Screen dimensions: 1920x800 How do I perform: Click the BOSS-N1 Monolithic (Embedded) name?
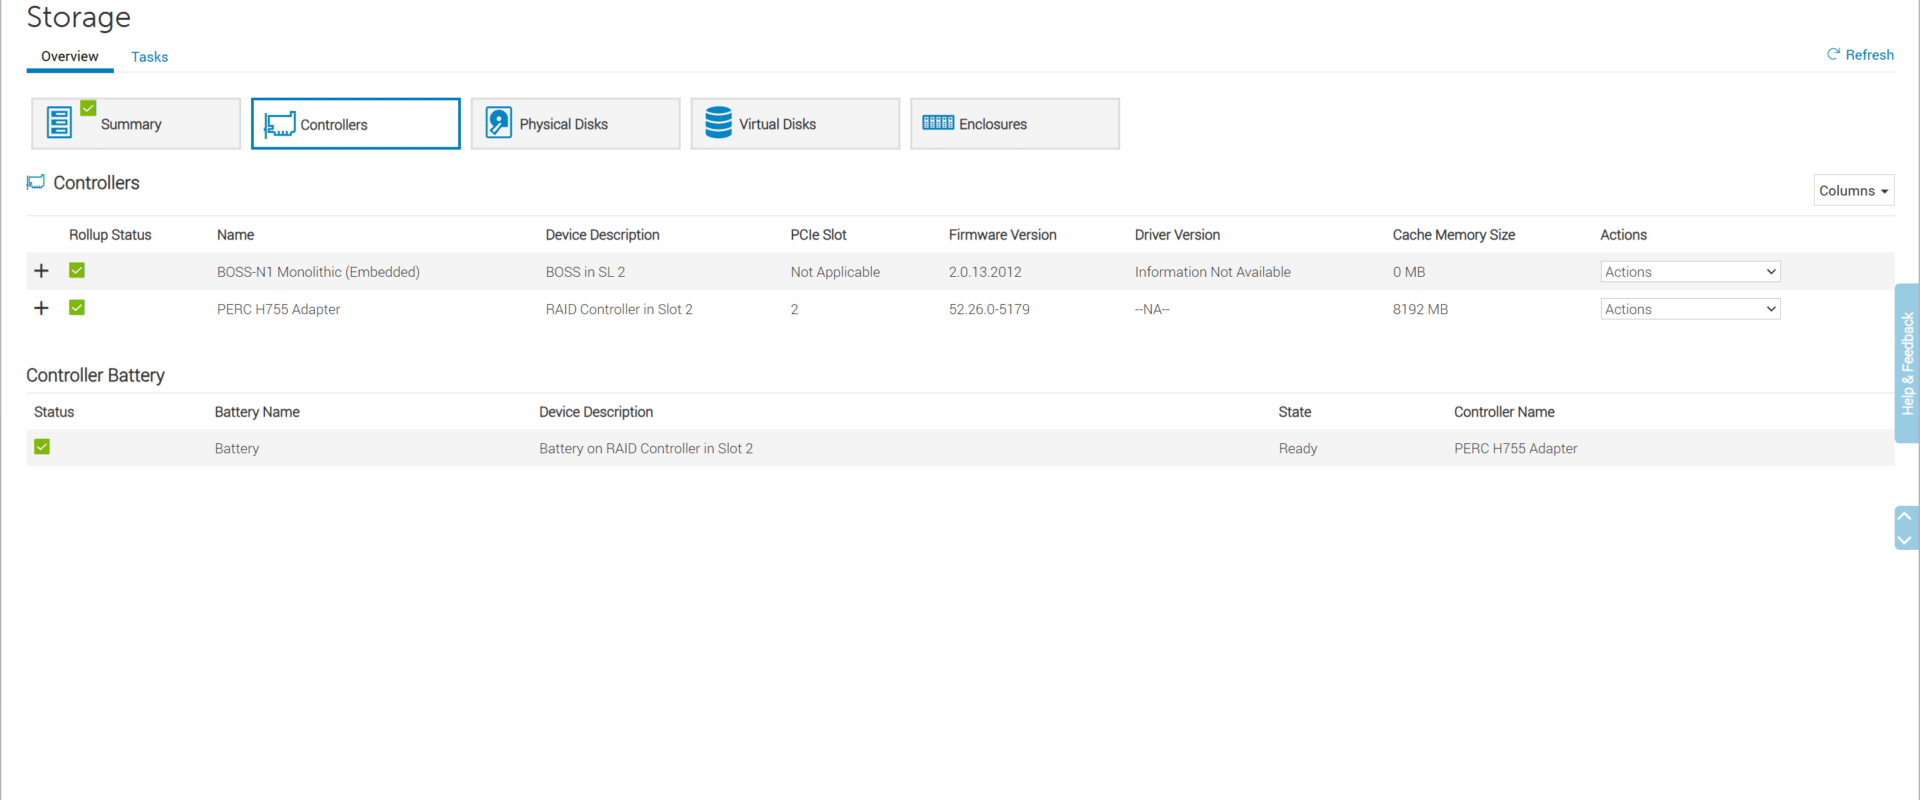(x=318, y=272)
